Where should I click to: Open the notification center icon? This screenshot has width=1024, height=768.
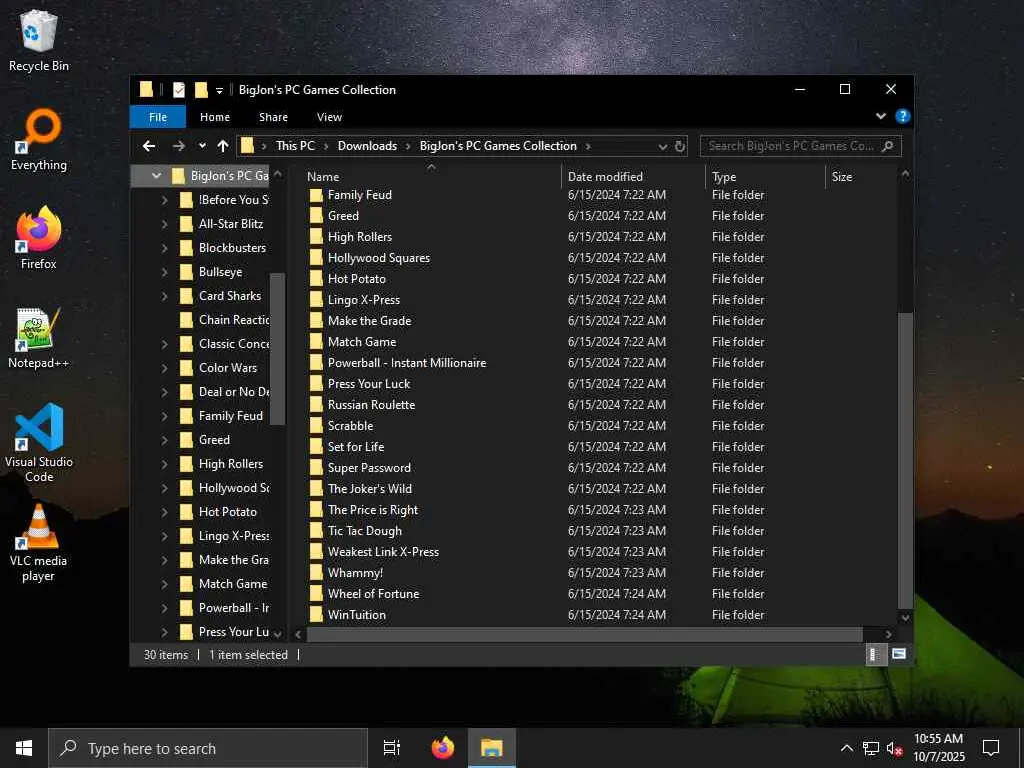pyautogui.click(x=991, y=748)
